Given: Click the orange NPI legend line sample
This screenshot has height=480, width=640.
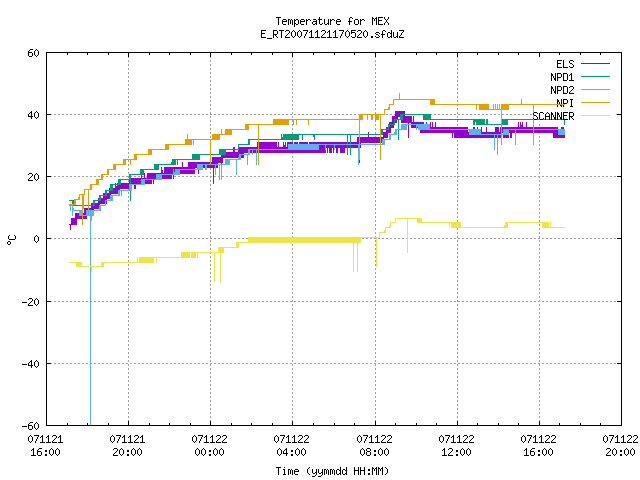Looking at the screenshot, I should pos(596,103).
